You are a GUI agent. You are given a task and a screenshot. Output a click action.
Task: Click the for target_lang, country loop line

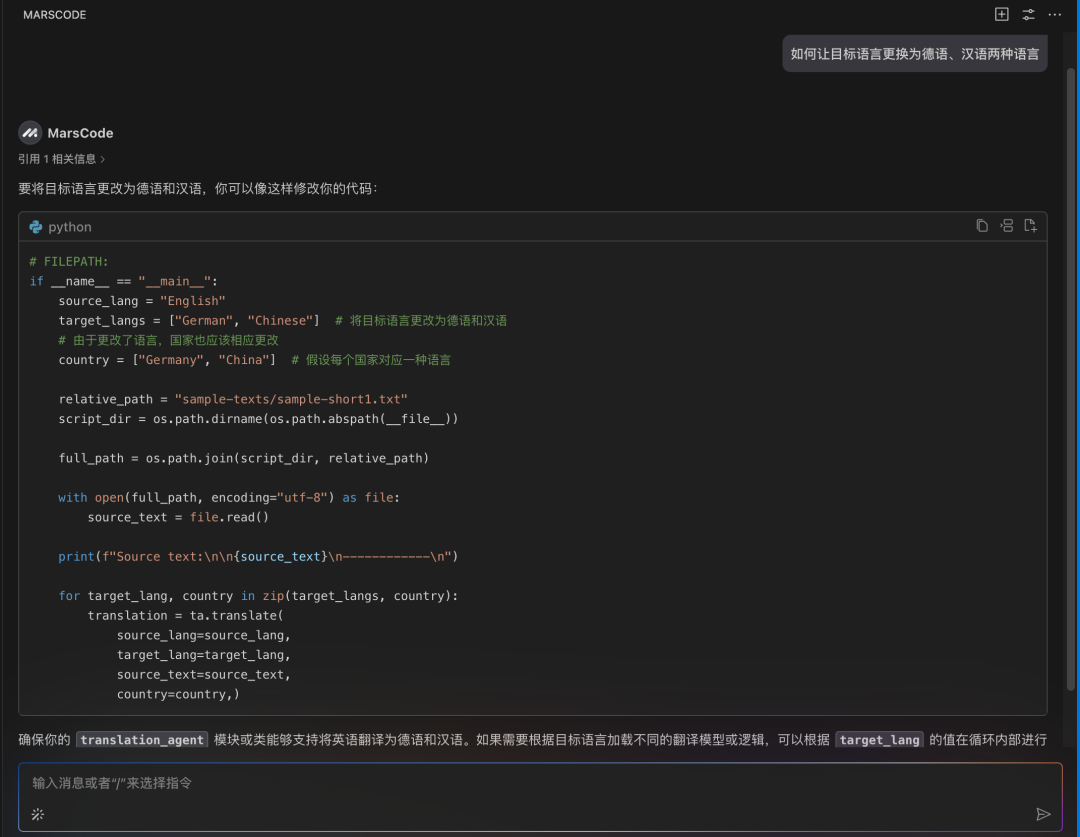tap(258, 596)
